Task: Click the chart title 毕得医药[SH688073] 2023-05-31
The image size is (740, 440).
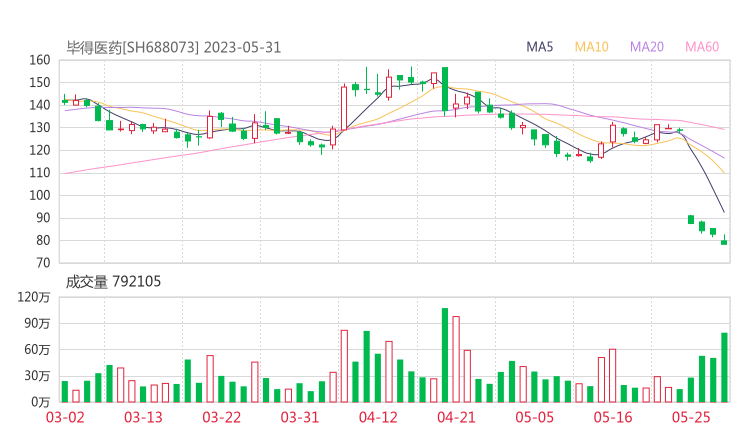Action: point(173,48)
